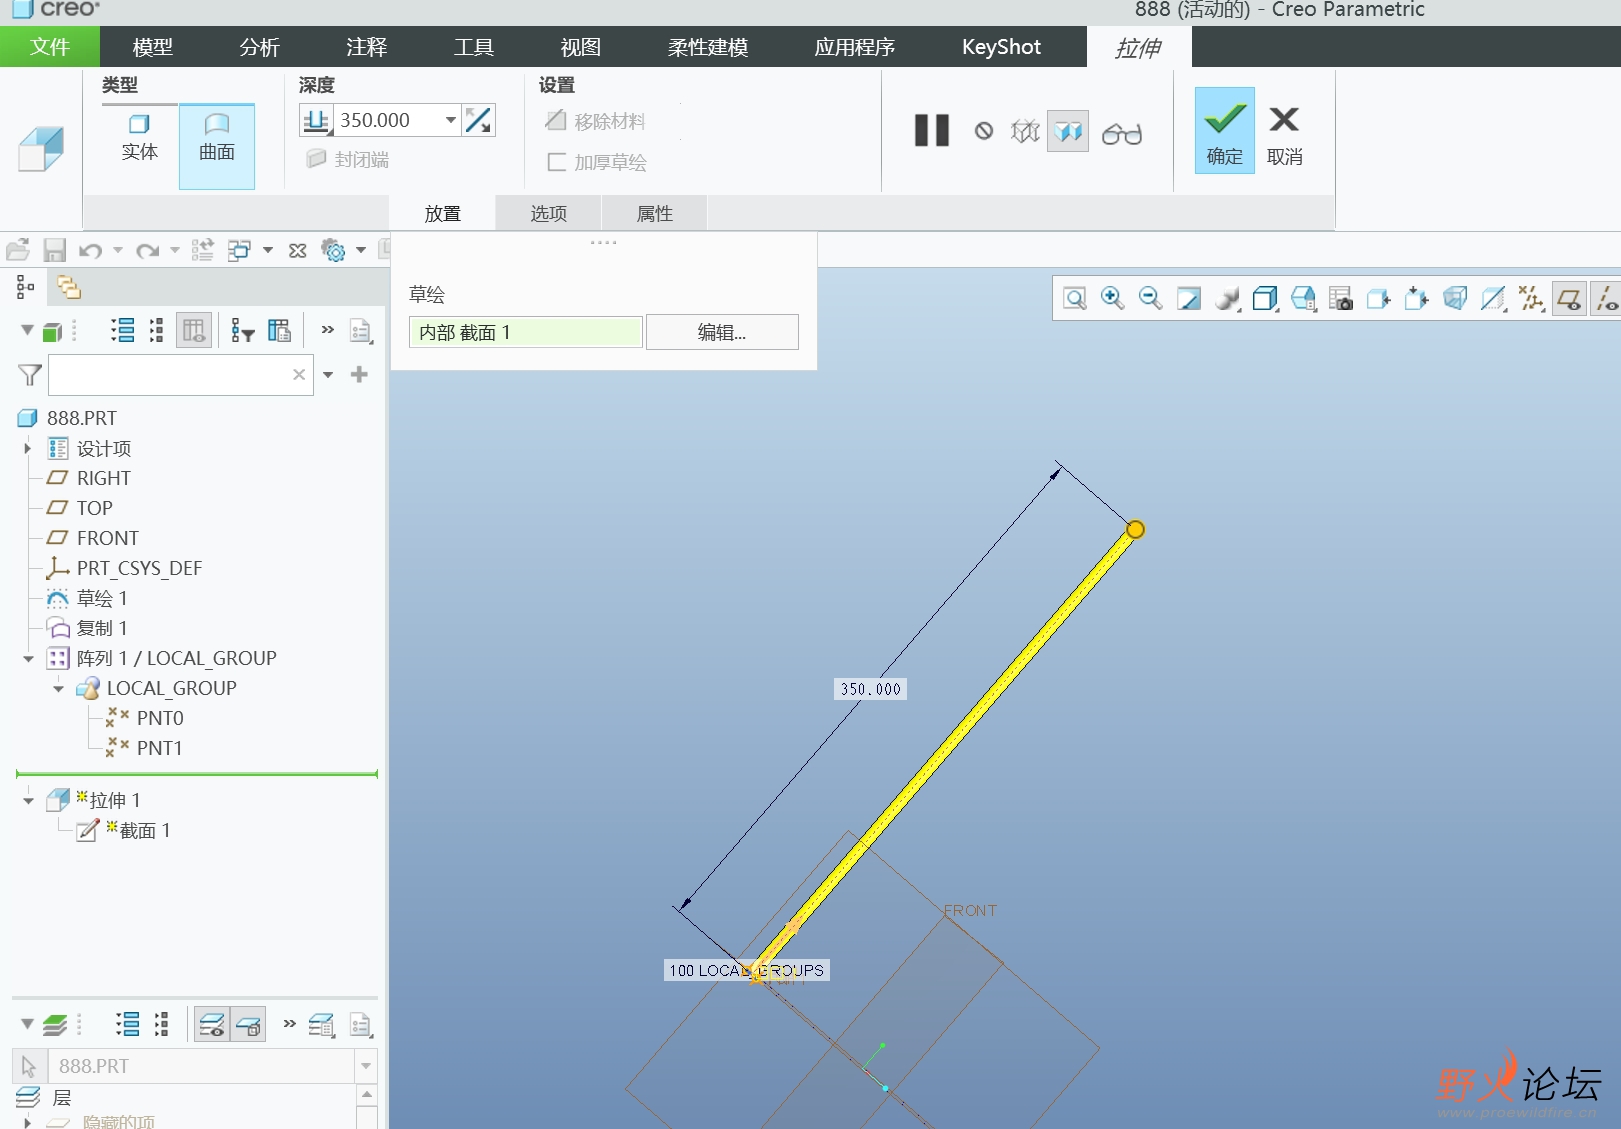Screen dimensions: 1621x1129
Task: Select the 内部 截面 1 sketch collector
Action: pyautogui.click(x=525, y=332)
